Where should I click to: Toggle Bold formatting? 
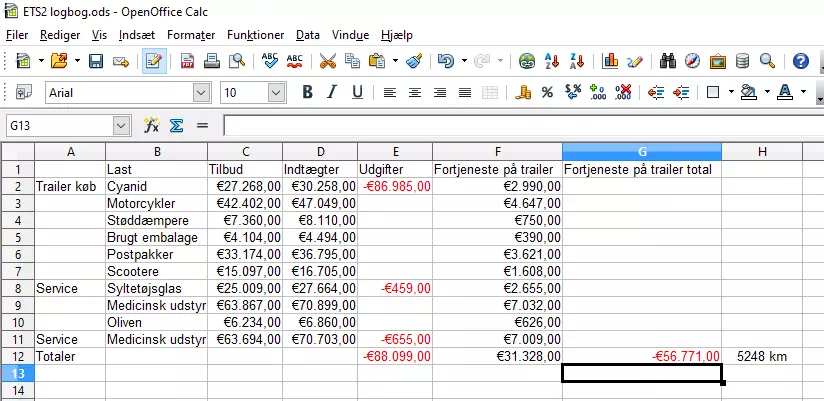click(x=307, y=92)
